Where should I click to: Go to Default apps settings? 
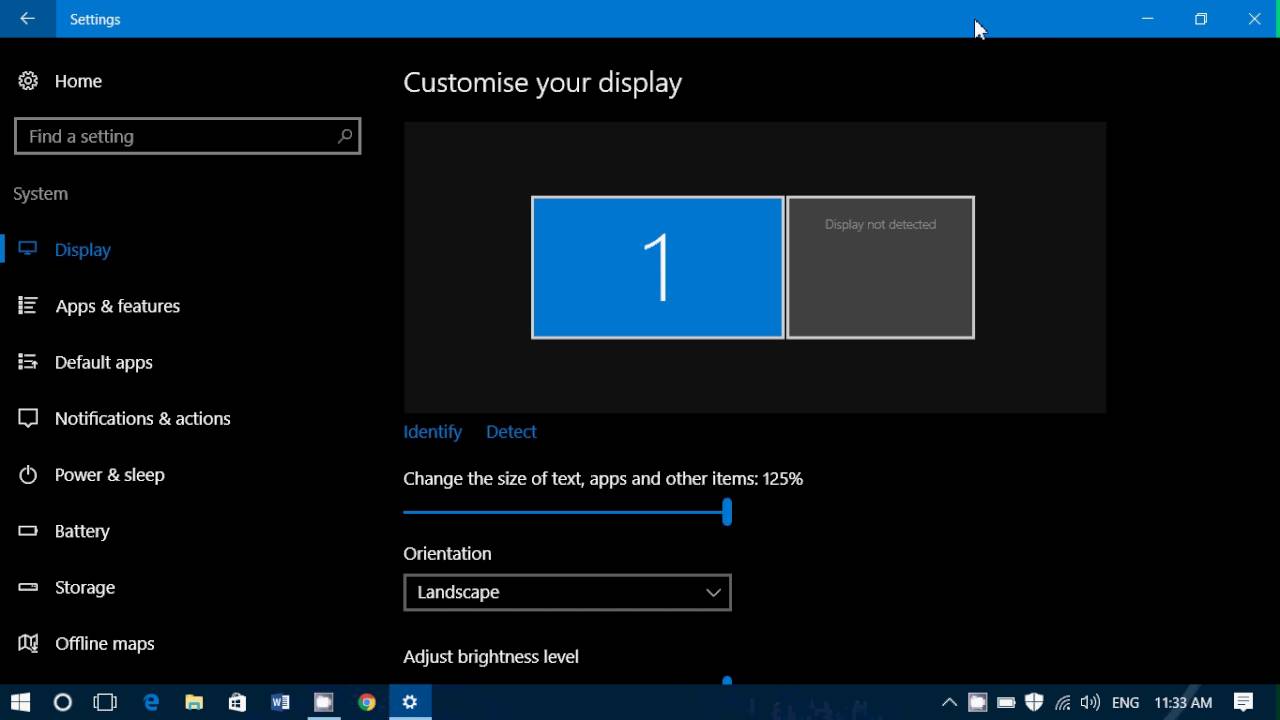[x=104, y=362]
